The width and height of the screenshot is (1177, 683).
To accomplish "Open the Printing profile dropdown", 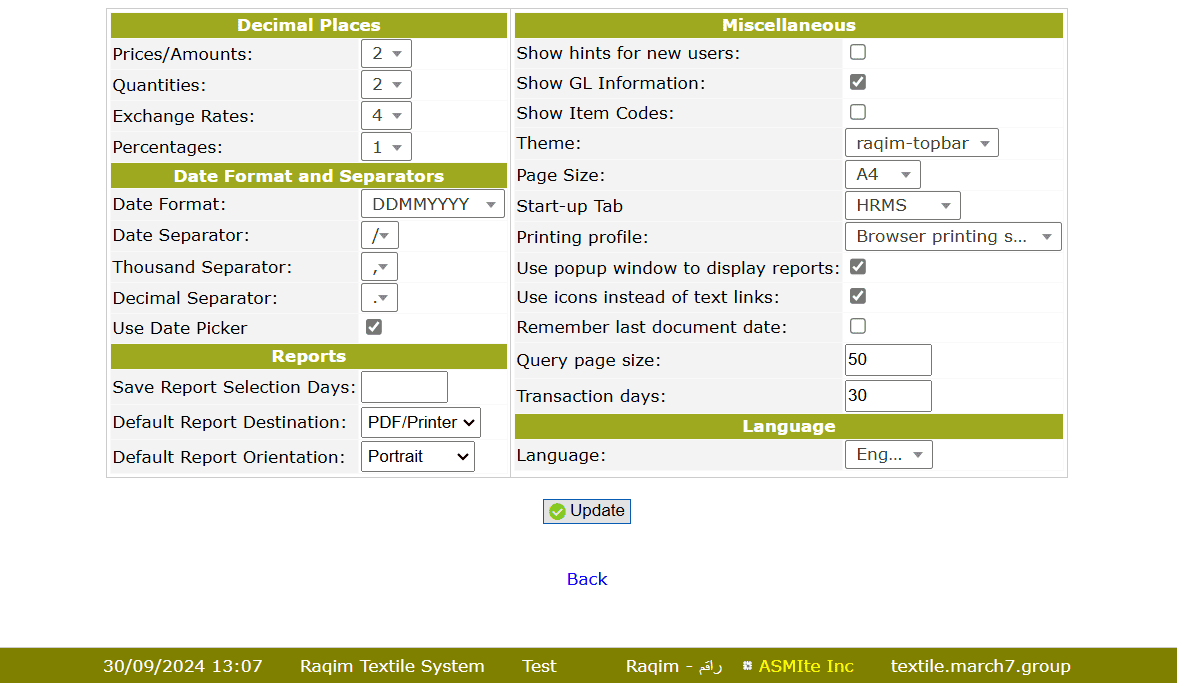I will pyautogui.click(x=952, y=237).
